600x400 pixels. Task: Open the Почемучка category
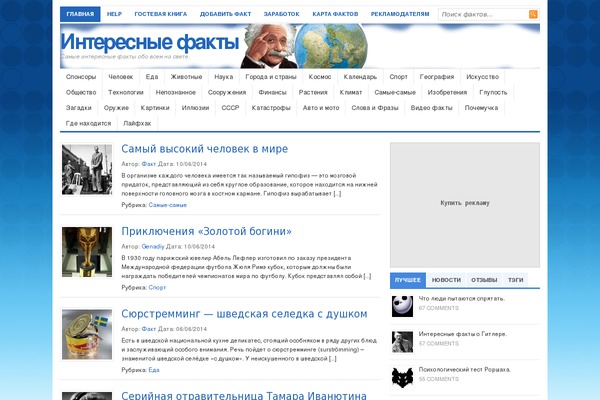pos(481,108)
